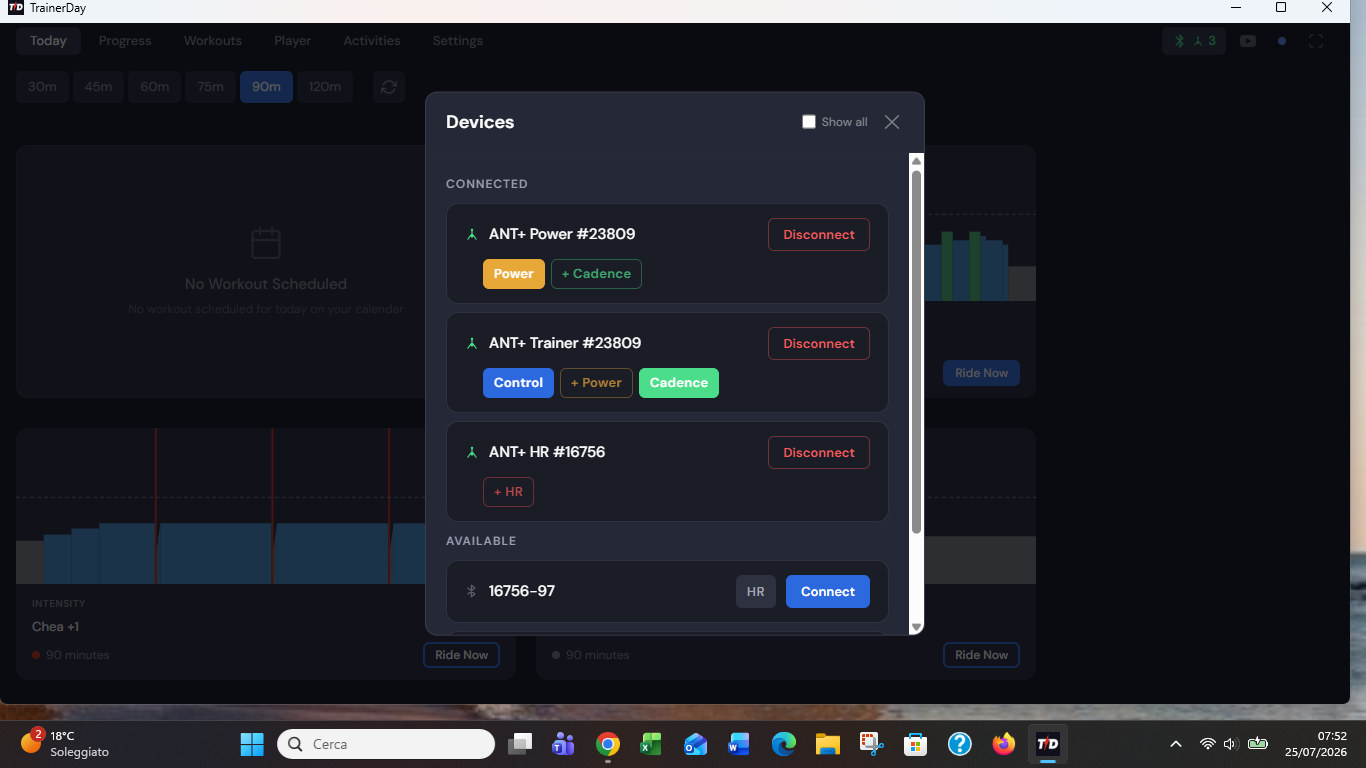Click the blue status dot in header
1366x768 pixels.
[x=1282, y=41]
